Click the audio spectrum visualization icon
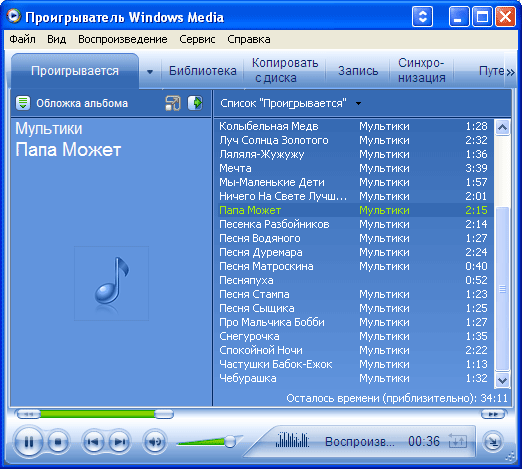Viewport: 522px width, 469px height. pos(292,440)
